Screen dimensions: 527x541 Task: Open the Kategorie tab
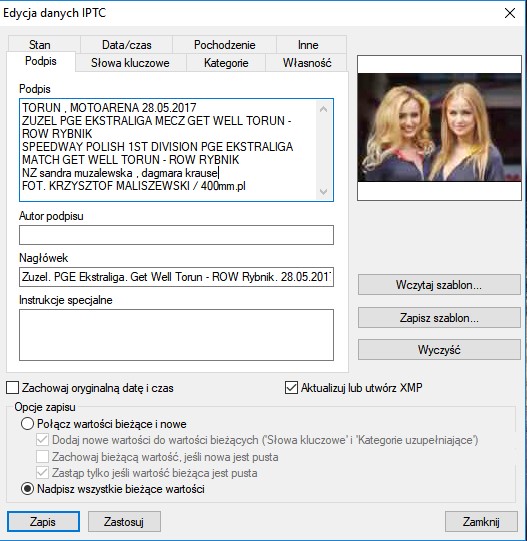[226, 63]
